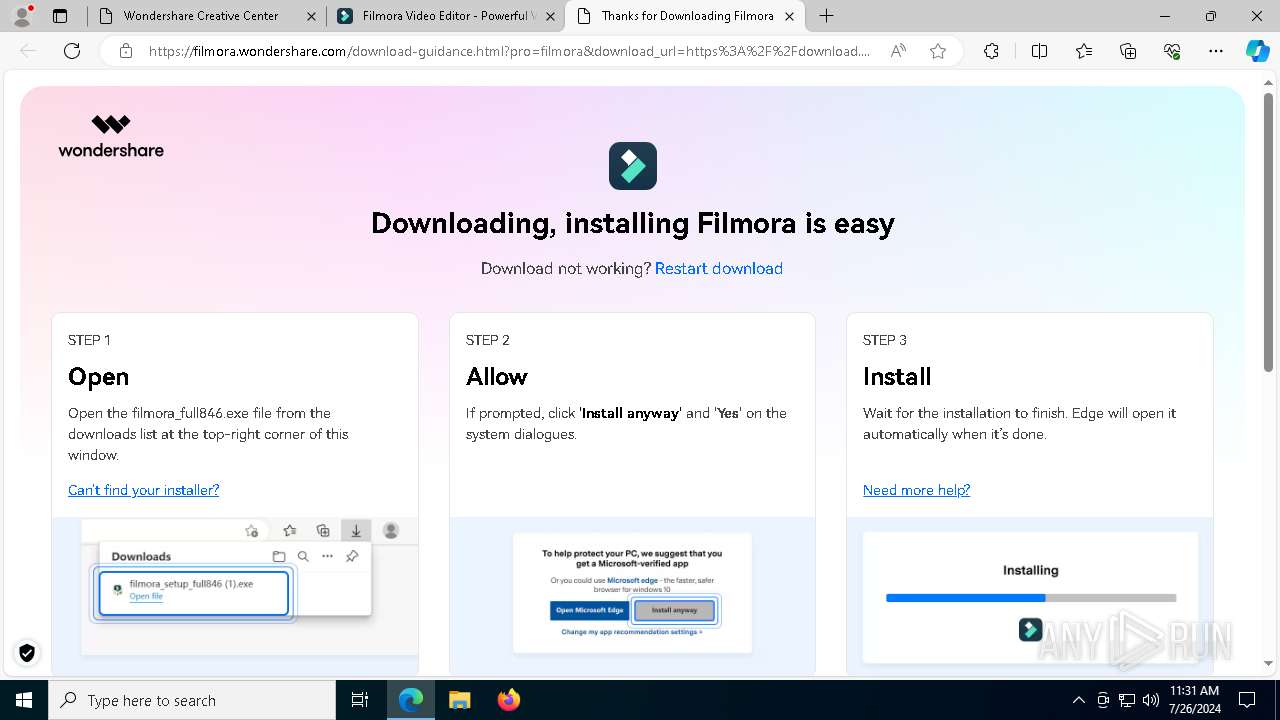
Task: View site information lock icon
Action: click(126, 51)
